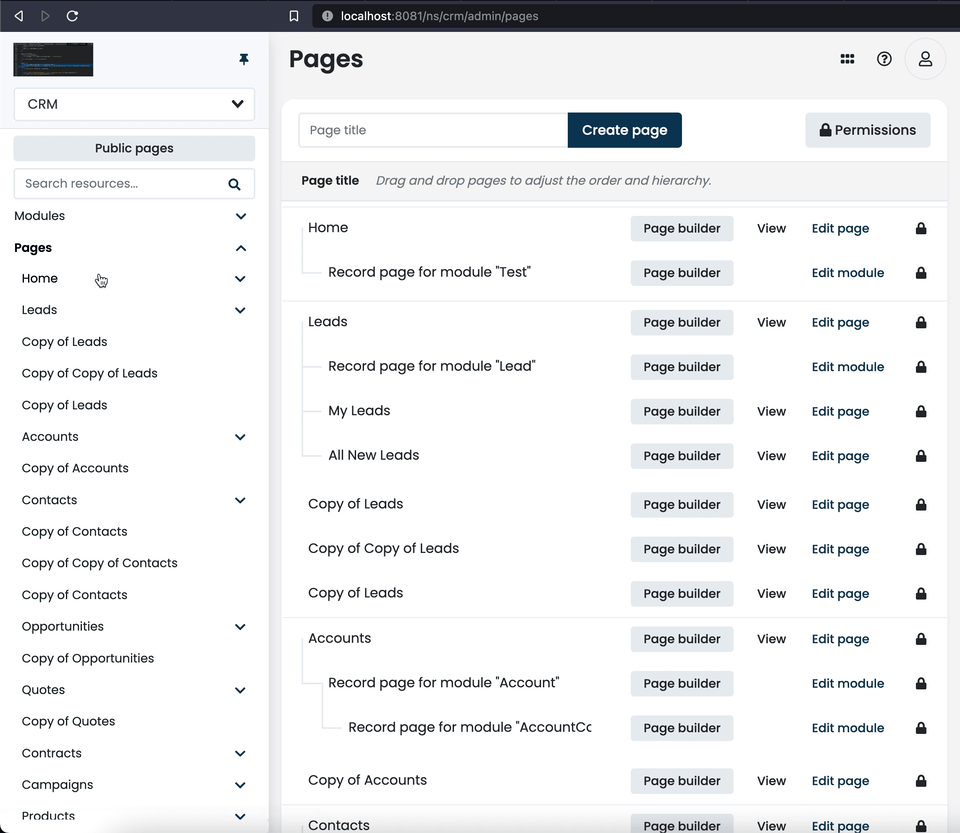960x833 pixels.
Task: Collapse the Pages section chevron
Action: click(x=241, y=248)
